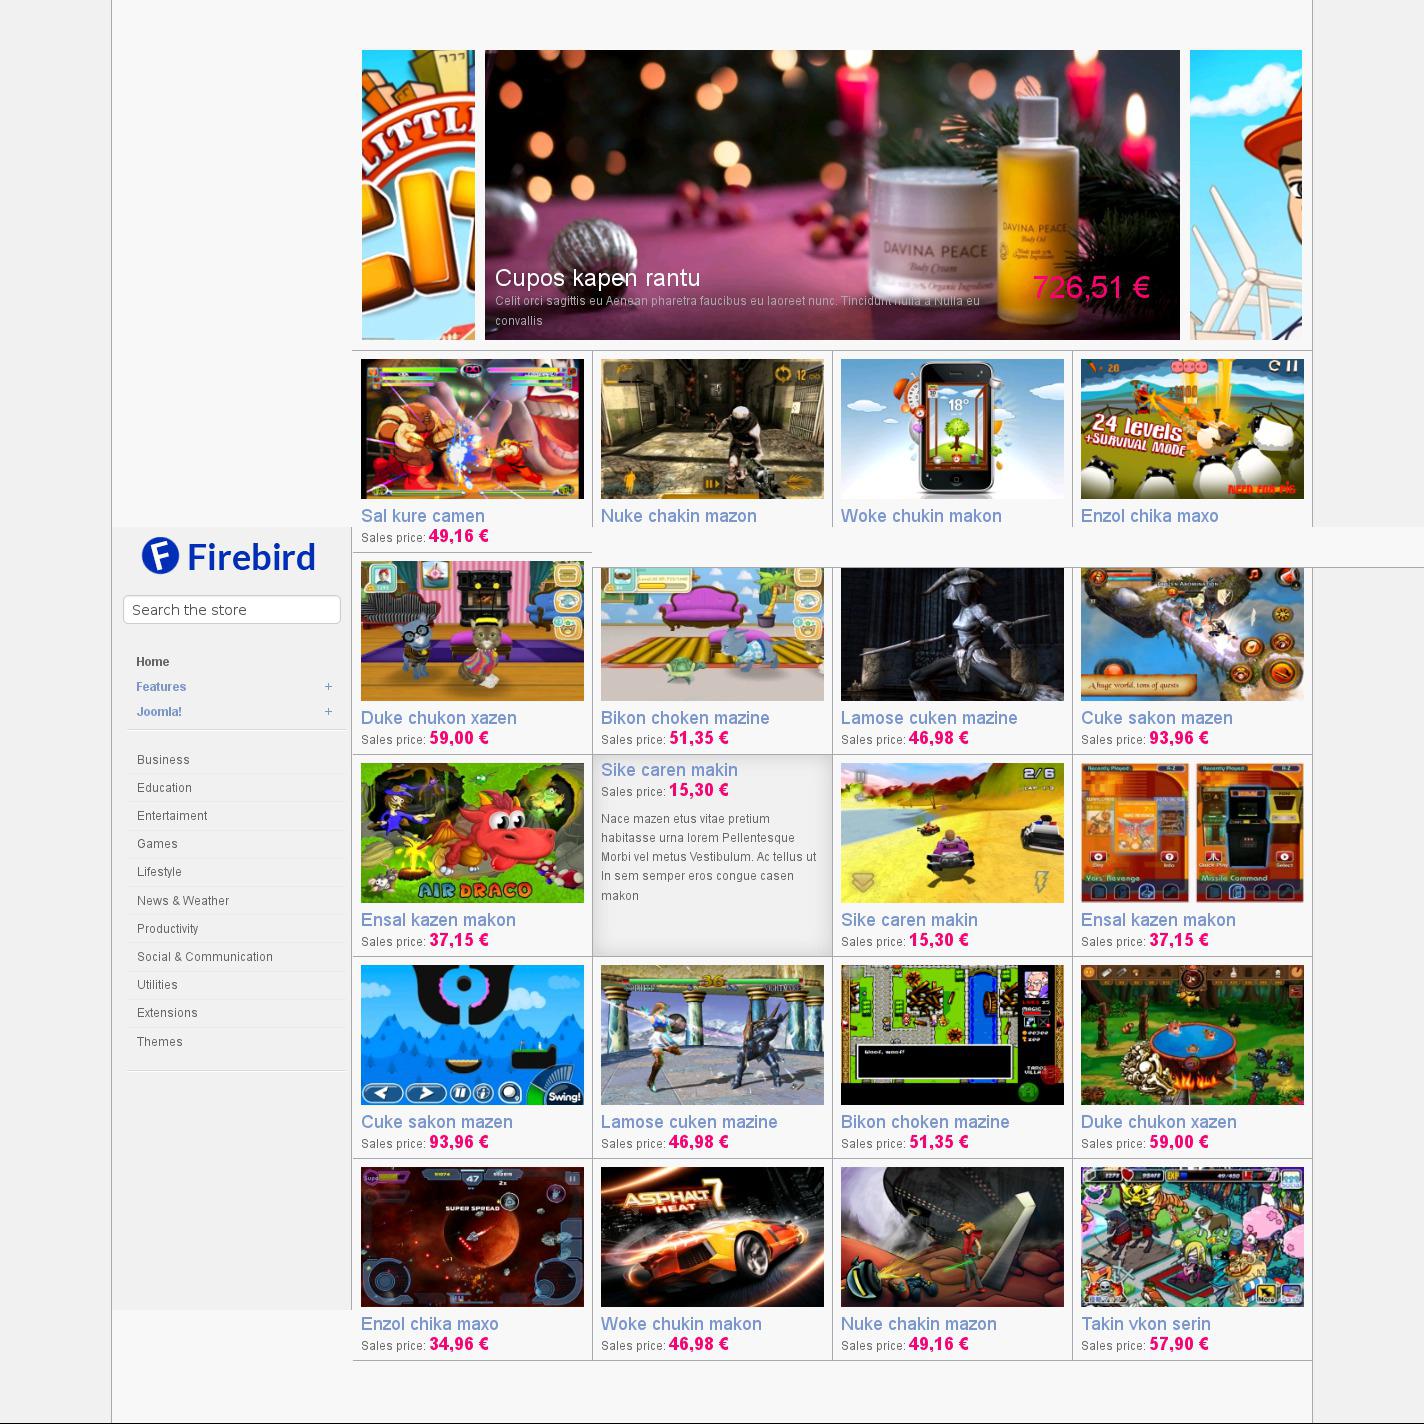The width and height of the screenshot is (1424, 1424).
Task: Open the Joomla! menu item
Action: [159, 712]
